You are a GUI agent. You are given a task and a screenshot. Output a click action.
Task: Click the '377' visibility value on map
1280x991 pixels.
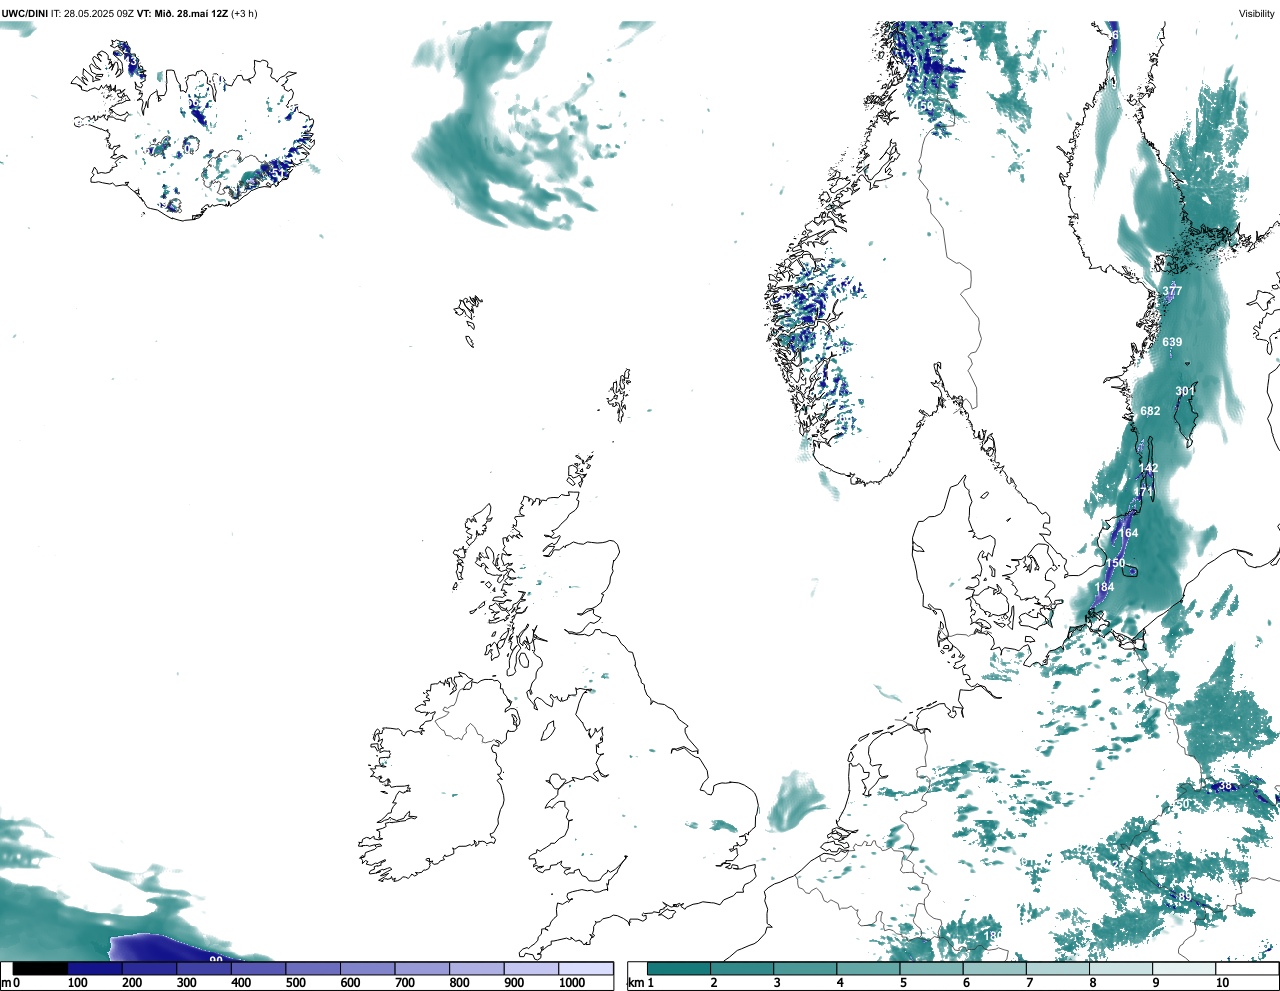click(1172, 291)
